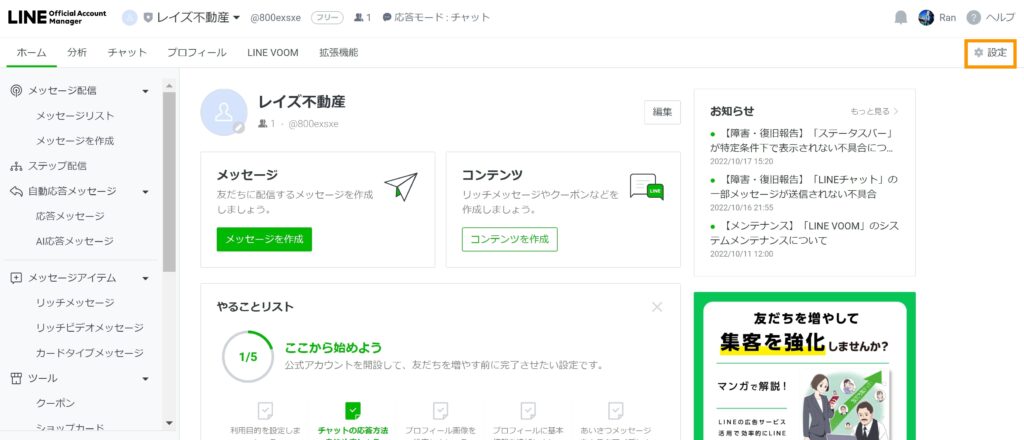Click the sidebar scrollbar thumb

coord(169,181)
